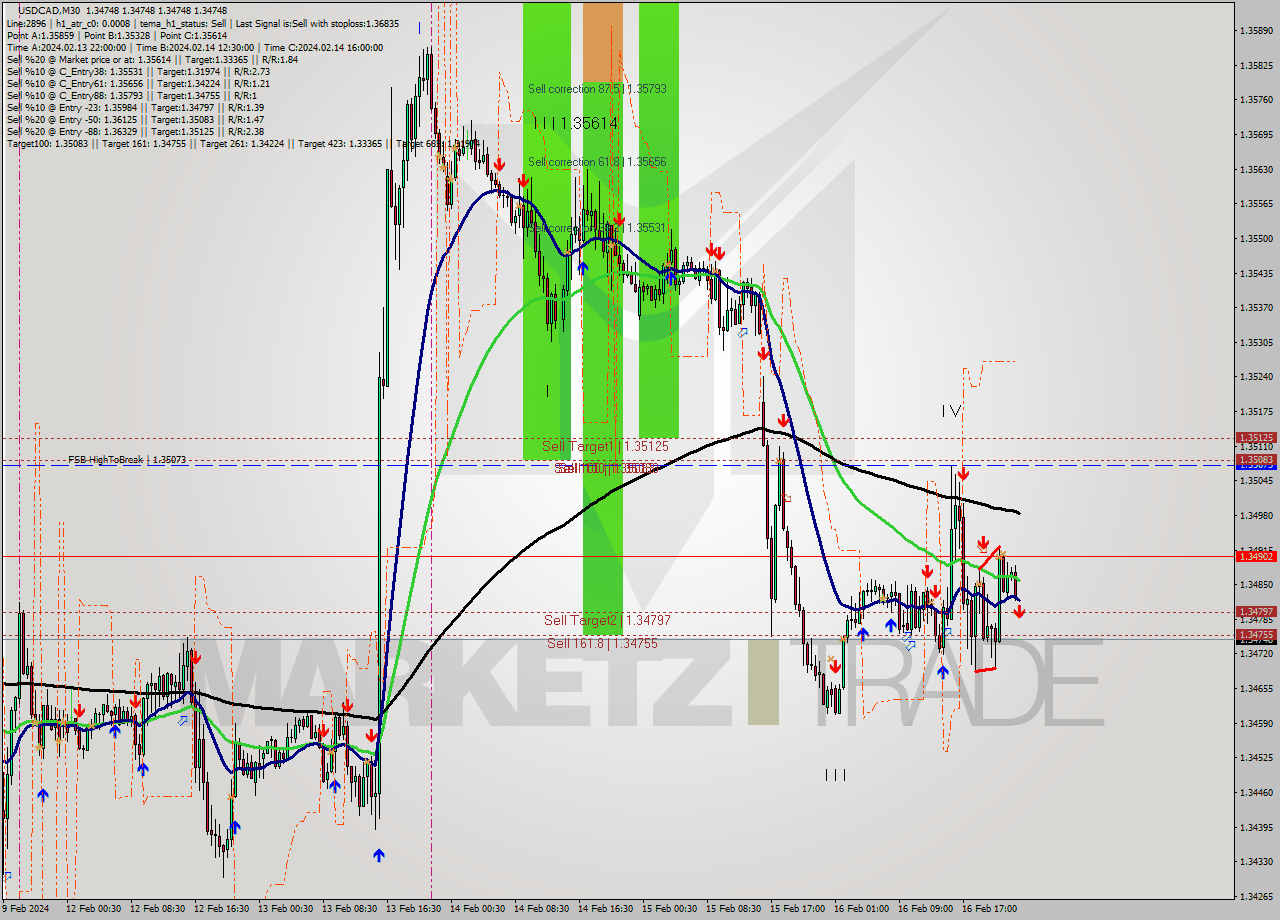1280x920 pixels.
Task: Click the '16 Feb 17:00' time axis label
Action: [989, 909]
